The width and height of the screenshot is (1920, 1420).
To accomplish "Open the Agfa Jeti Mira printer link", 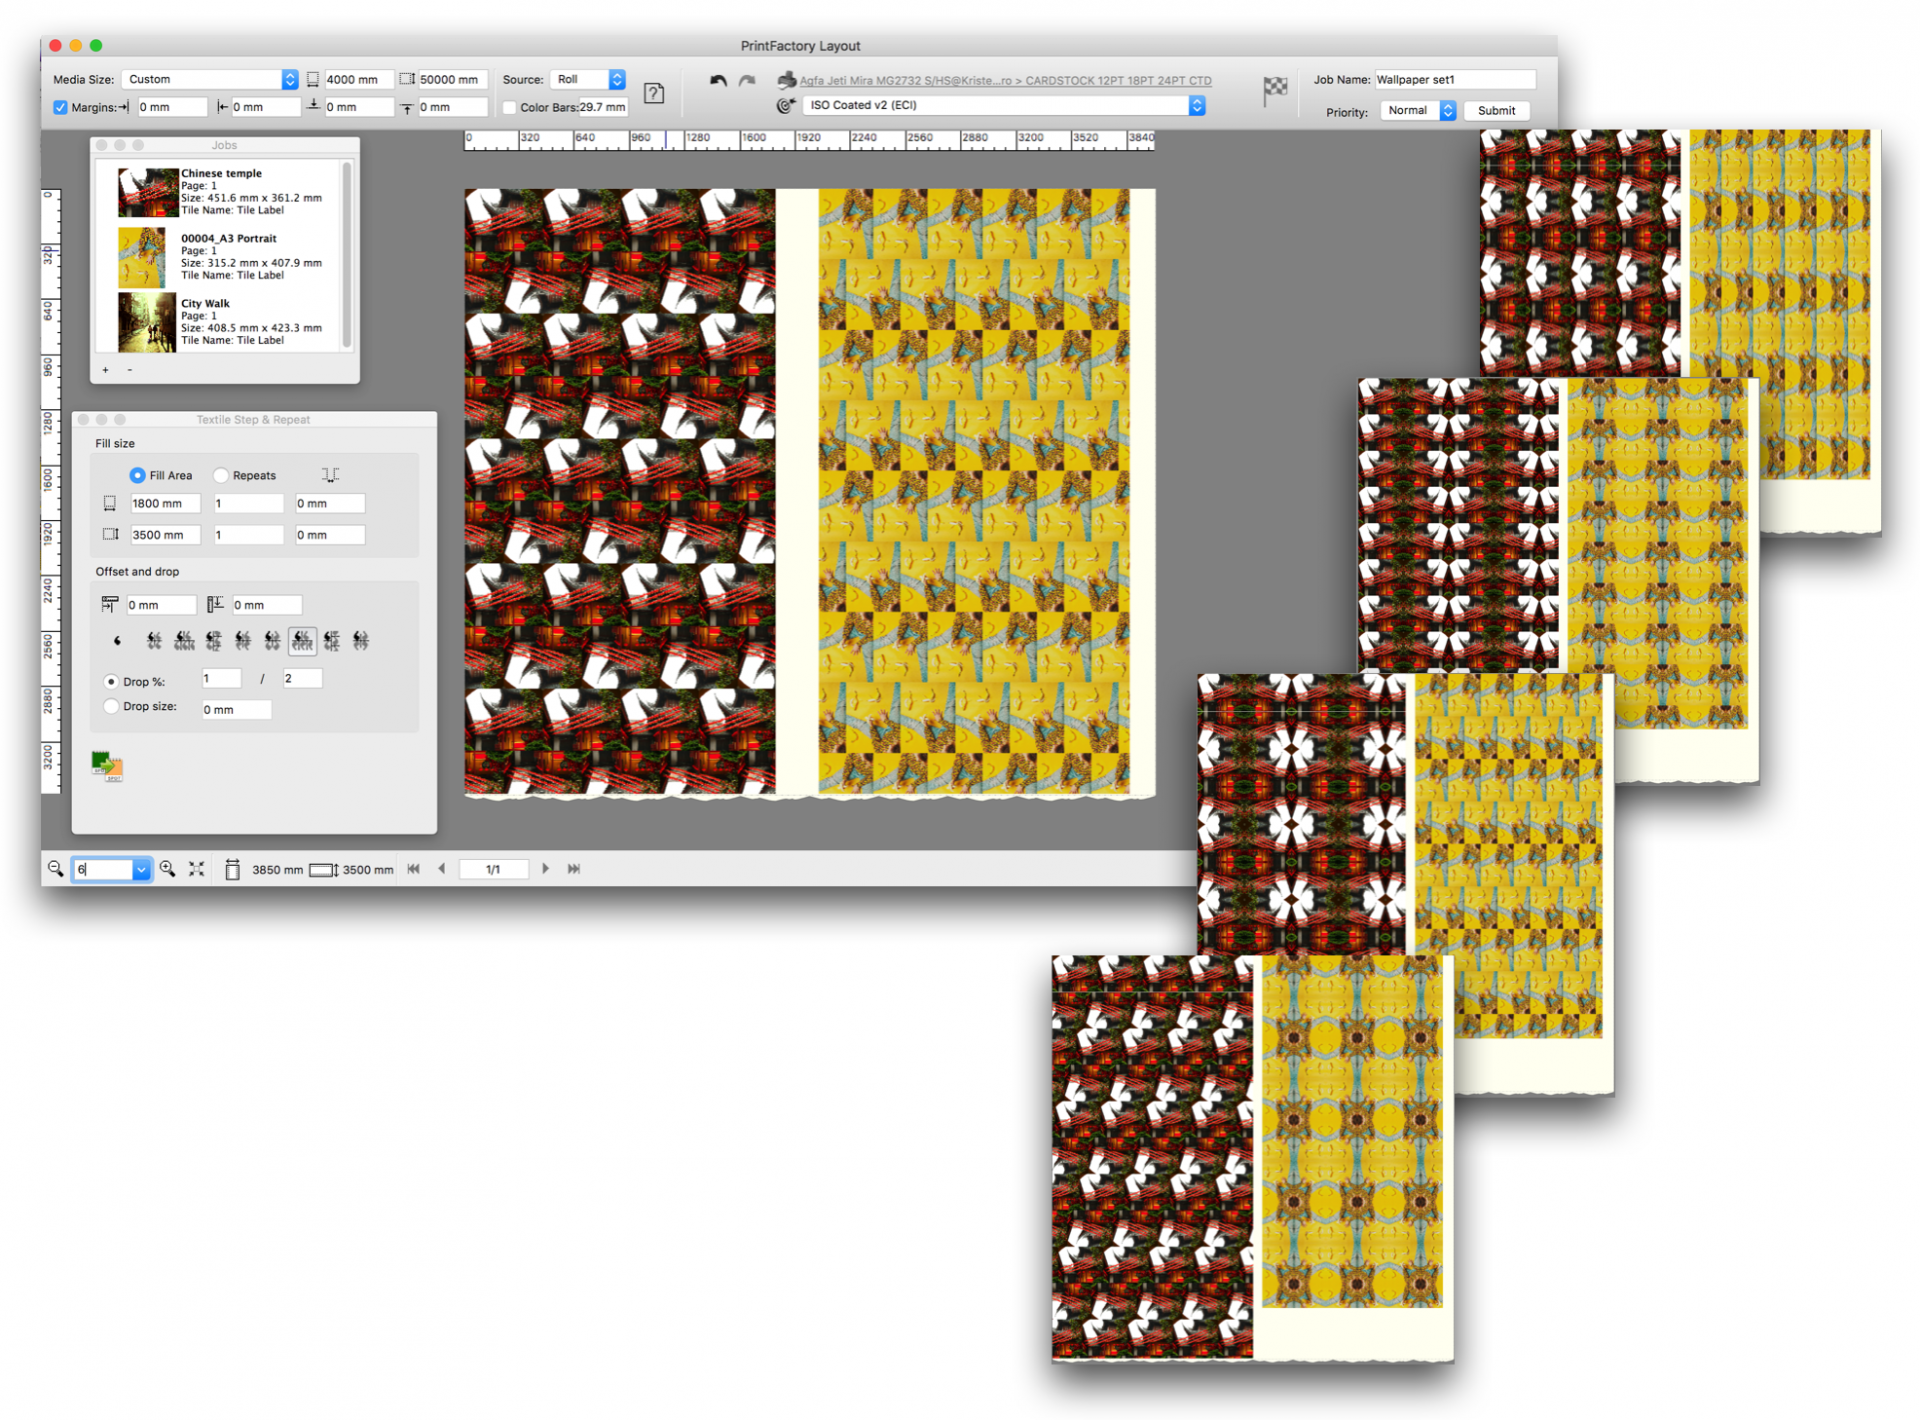I will tap(1004, 81).
